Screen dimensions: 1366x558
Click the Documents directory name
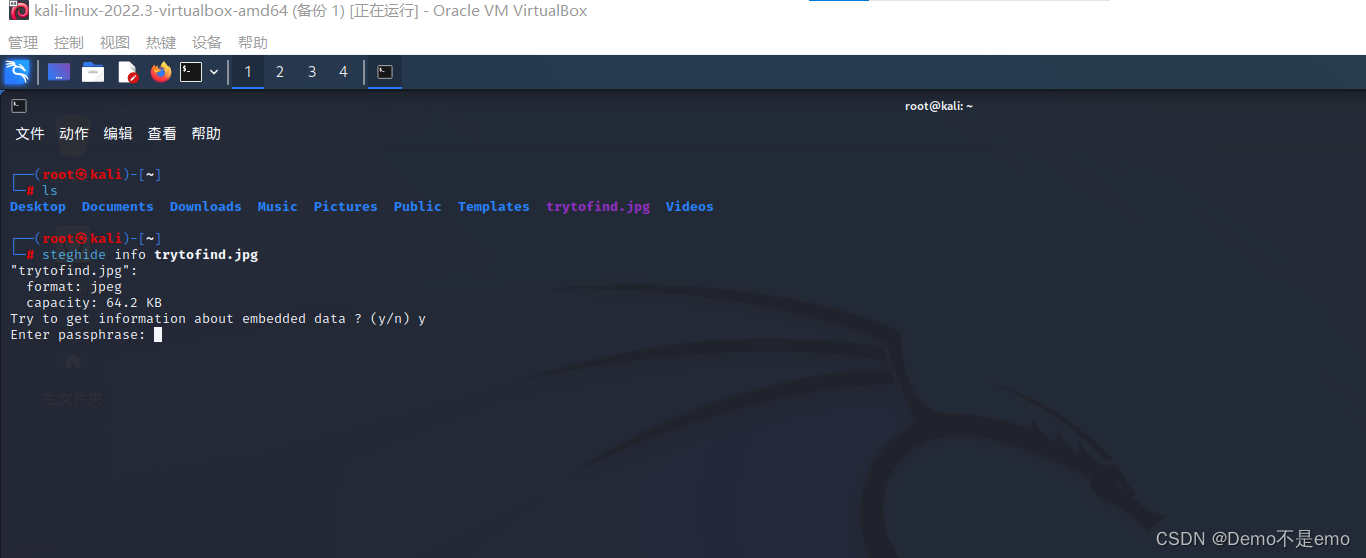tap(118, 207)
